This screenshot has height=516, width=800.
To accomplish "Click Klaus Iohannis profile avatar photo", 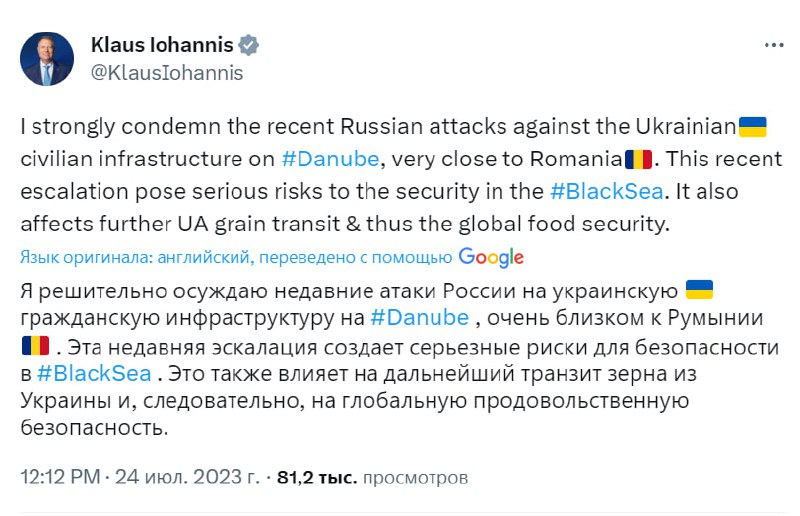I will [x=47, y=59].
